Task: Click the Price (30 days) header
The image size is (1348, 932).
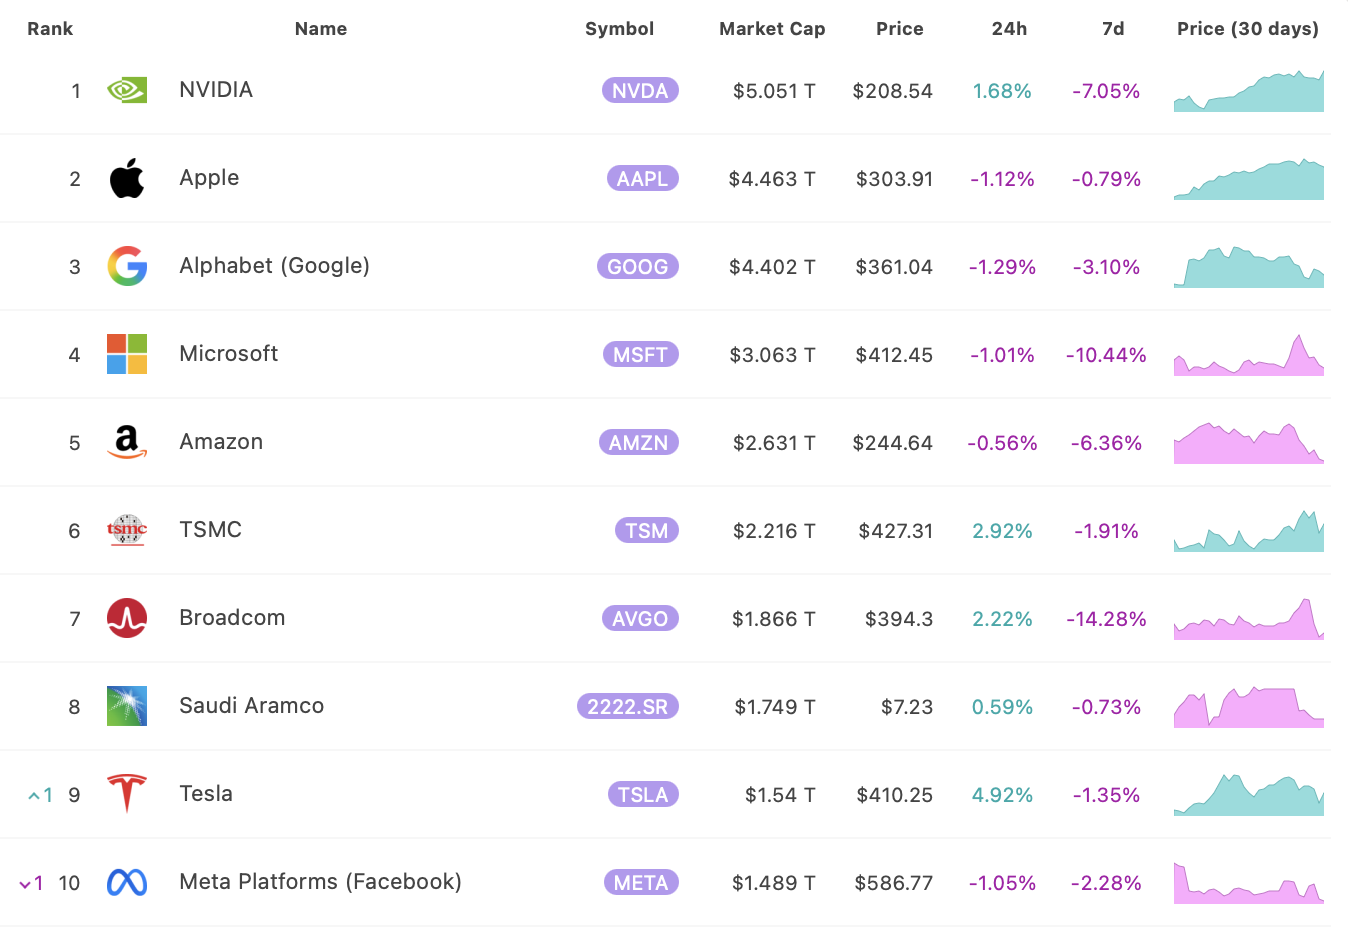Action: click(x=1248, y=29)
